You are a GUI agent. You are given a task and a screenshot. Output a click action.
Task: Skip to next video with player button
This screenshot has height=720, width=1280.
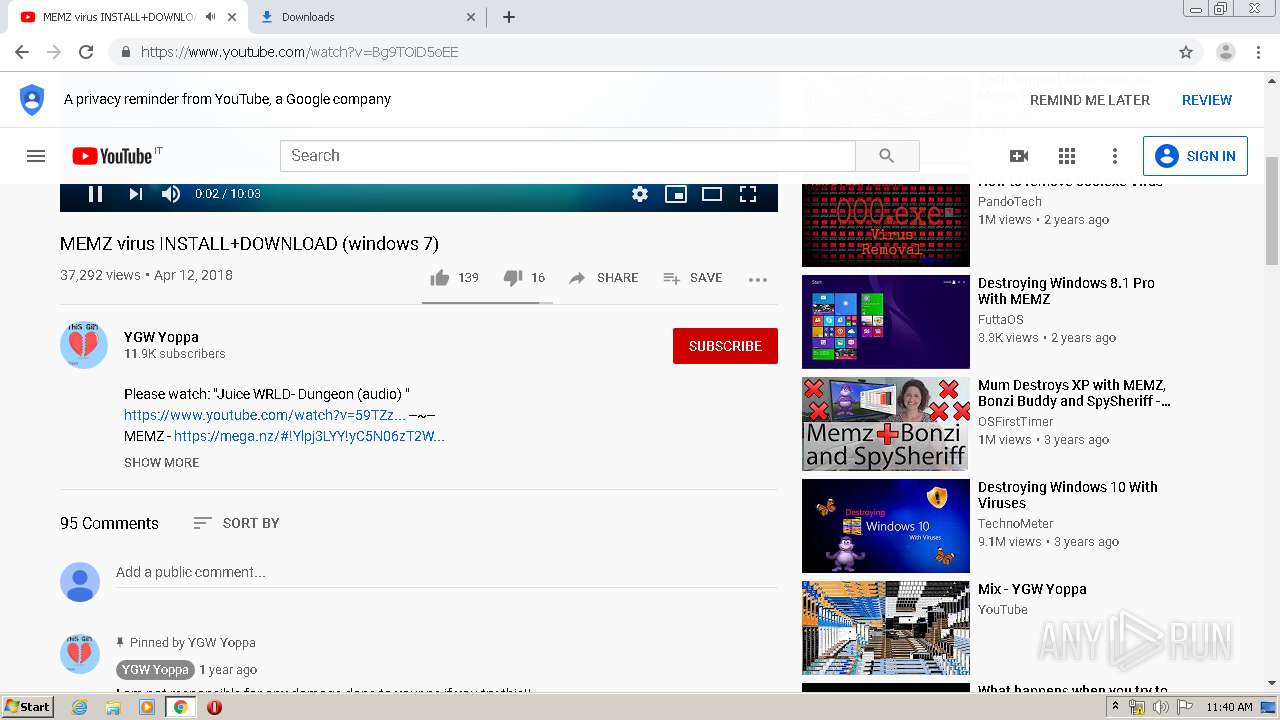[x=135, y=194]
